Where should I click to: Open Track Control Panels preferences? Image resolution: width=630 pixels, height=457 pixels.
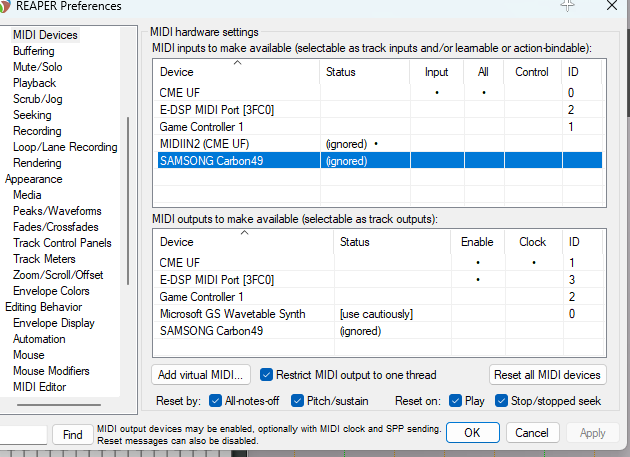[x=62, y=243]
